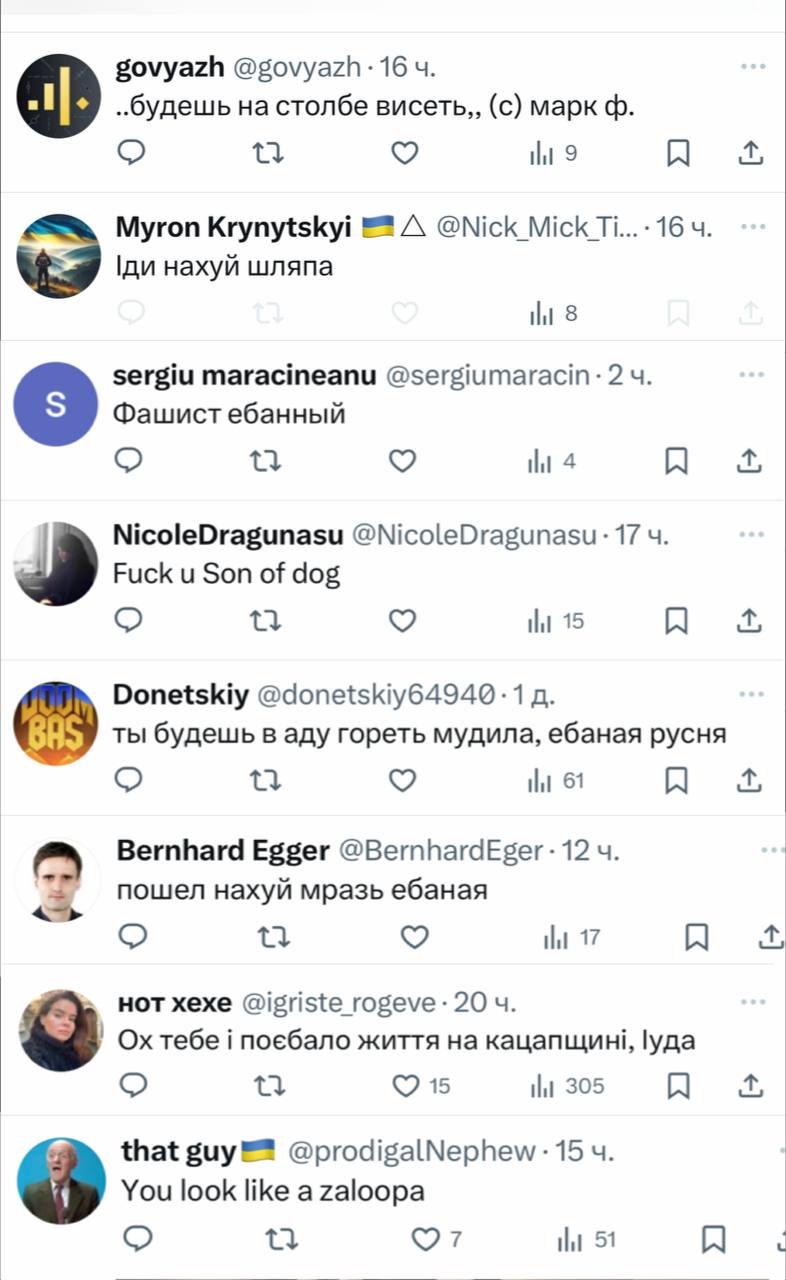Open more options on Myron Krynytskyi's tweet

point(752,227)
